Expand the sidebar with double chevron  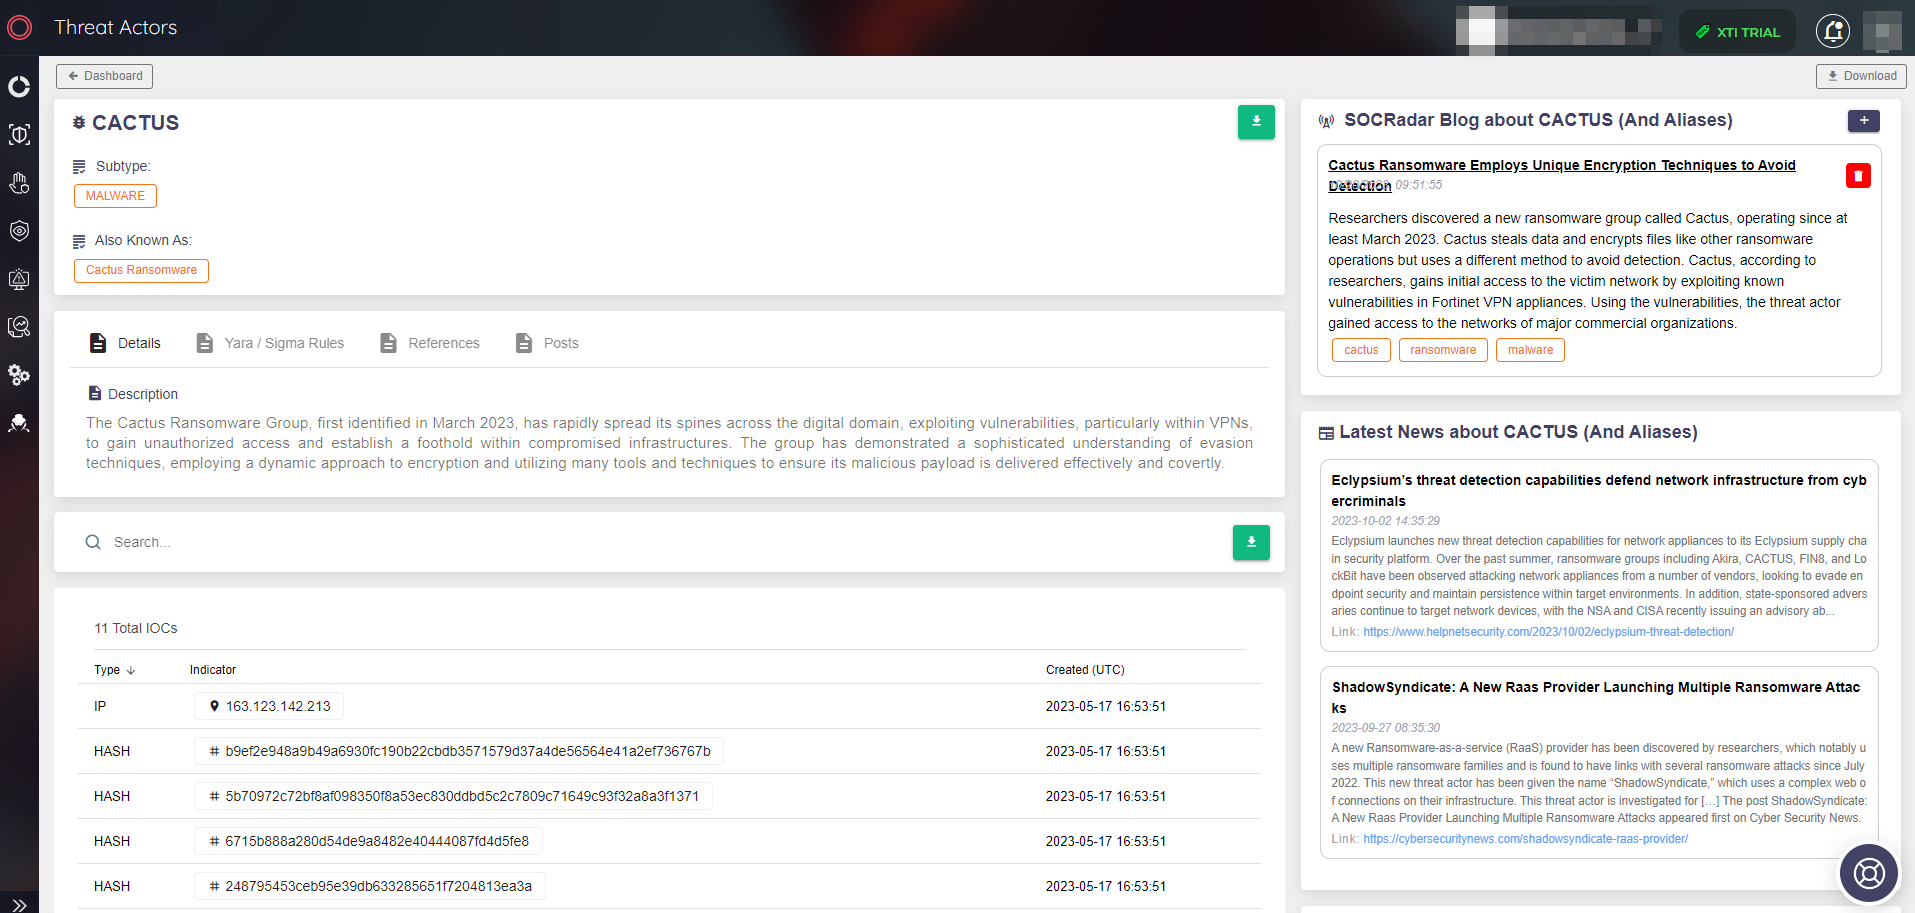click(19, 905)
